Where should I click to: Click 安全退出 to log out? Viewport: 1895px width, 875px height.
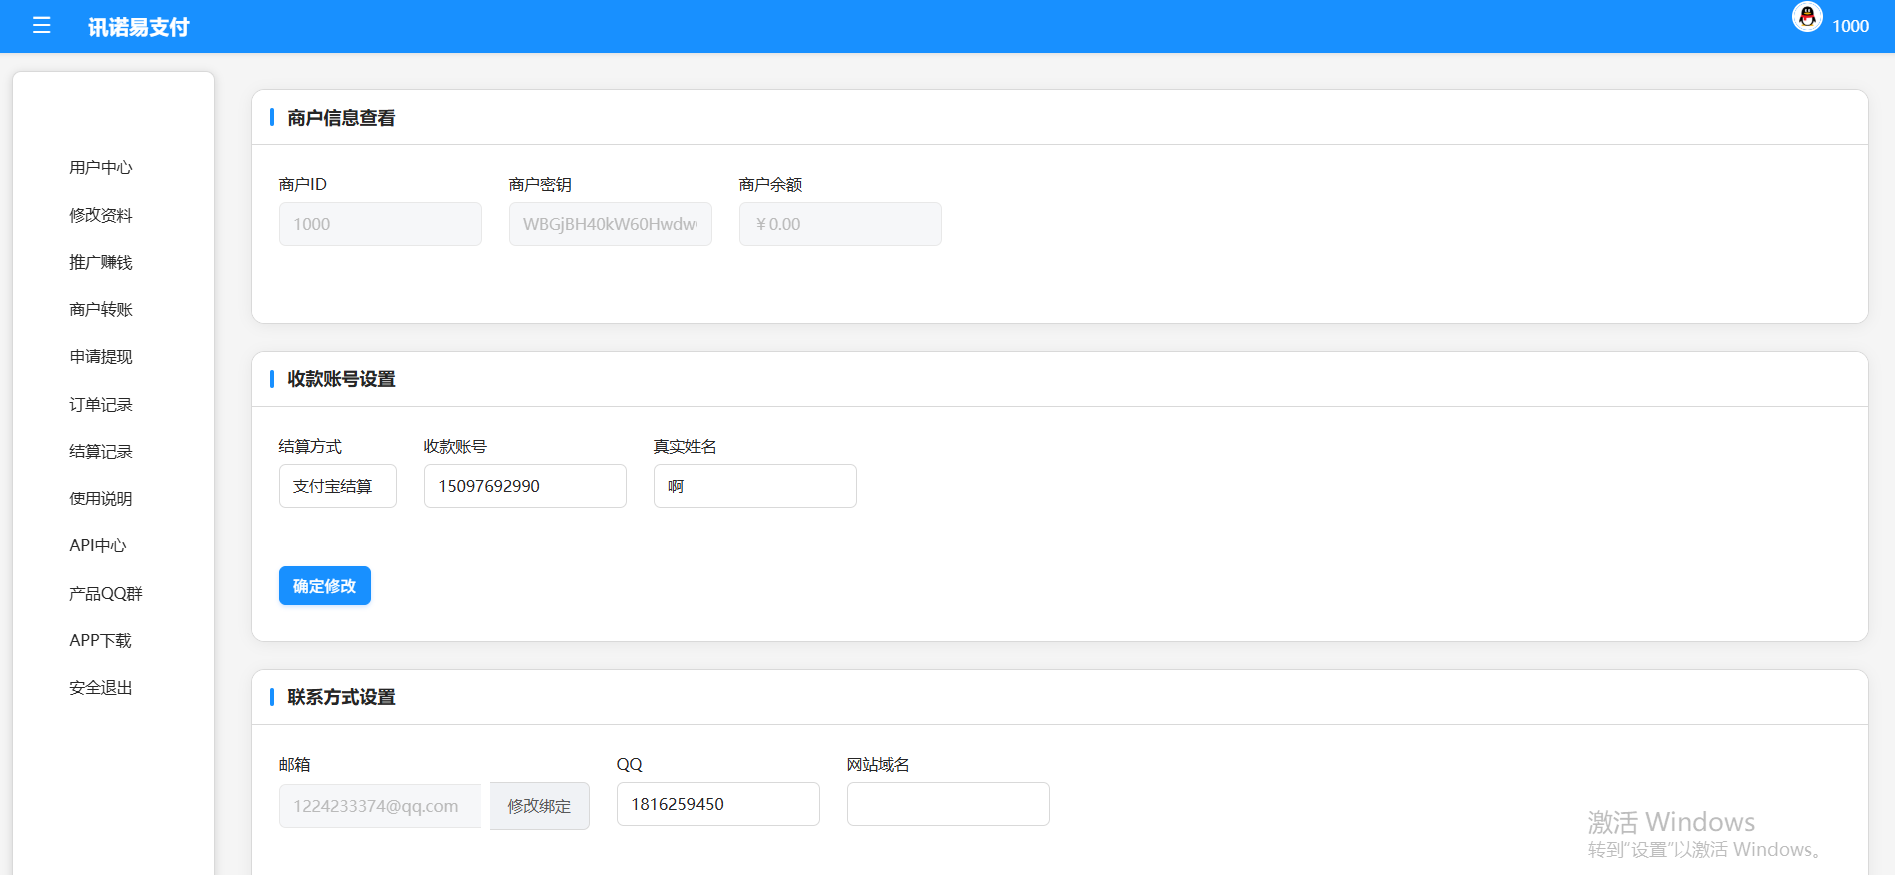[x=100, y=688]
